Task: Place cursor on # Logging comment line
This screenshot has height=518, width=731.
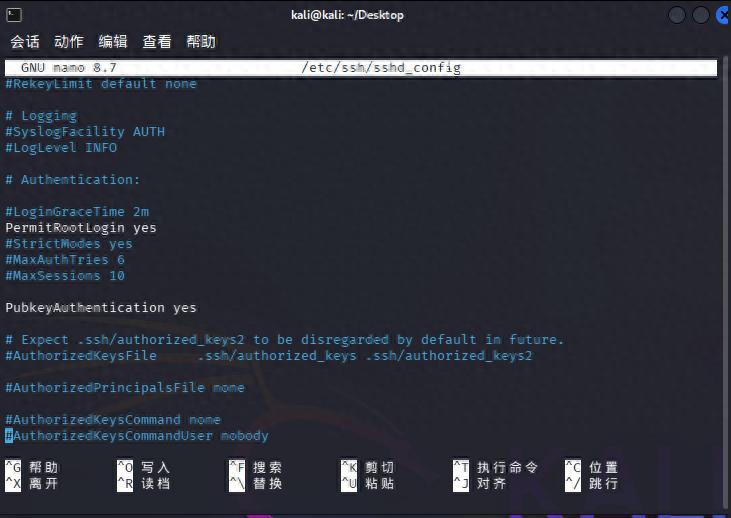Action: point(41,116)
